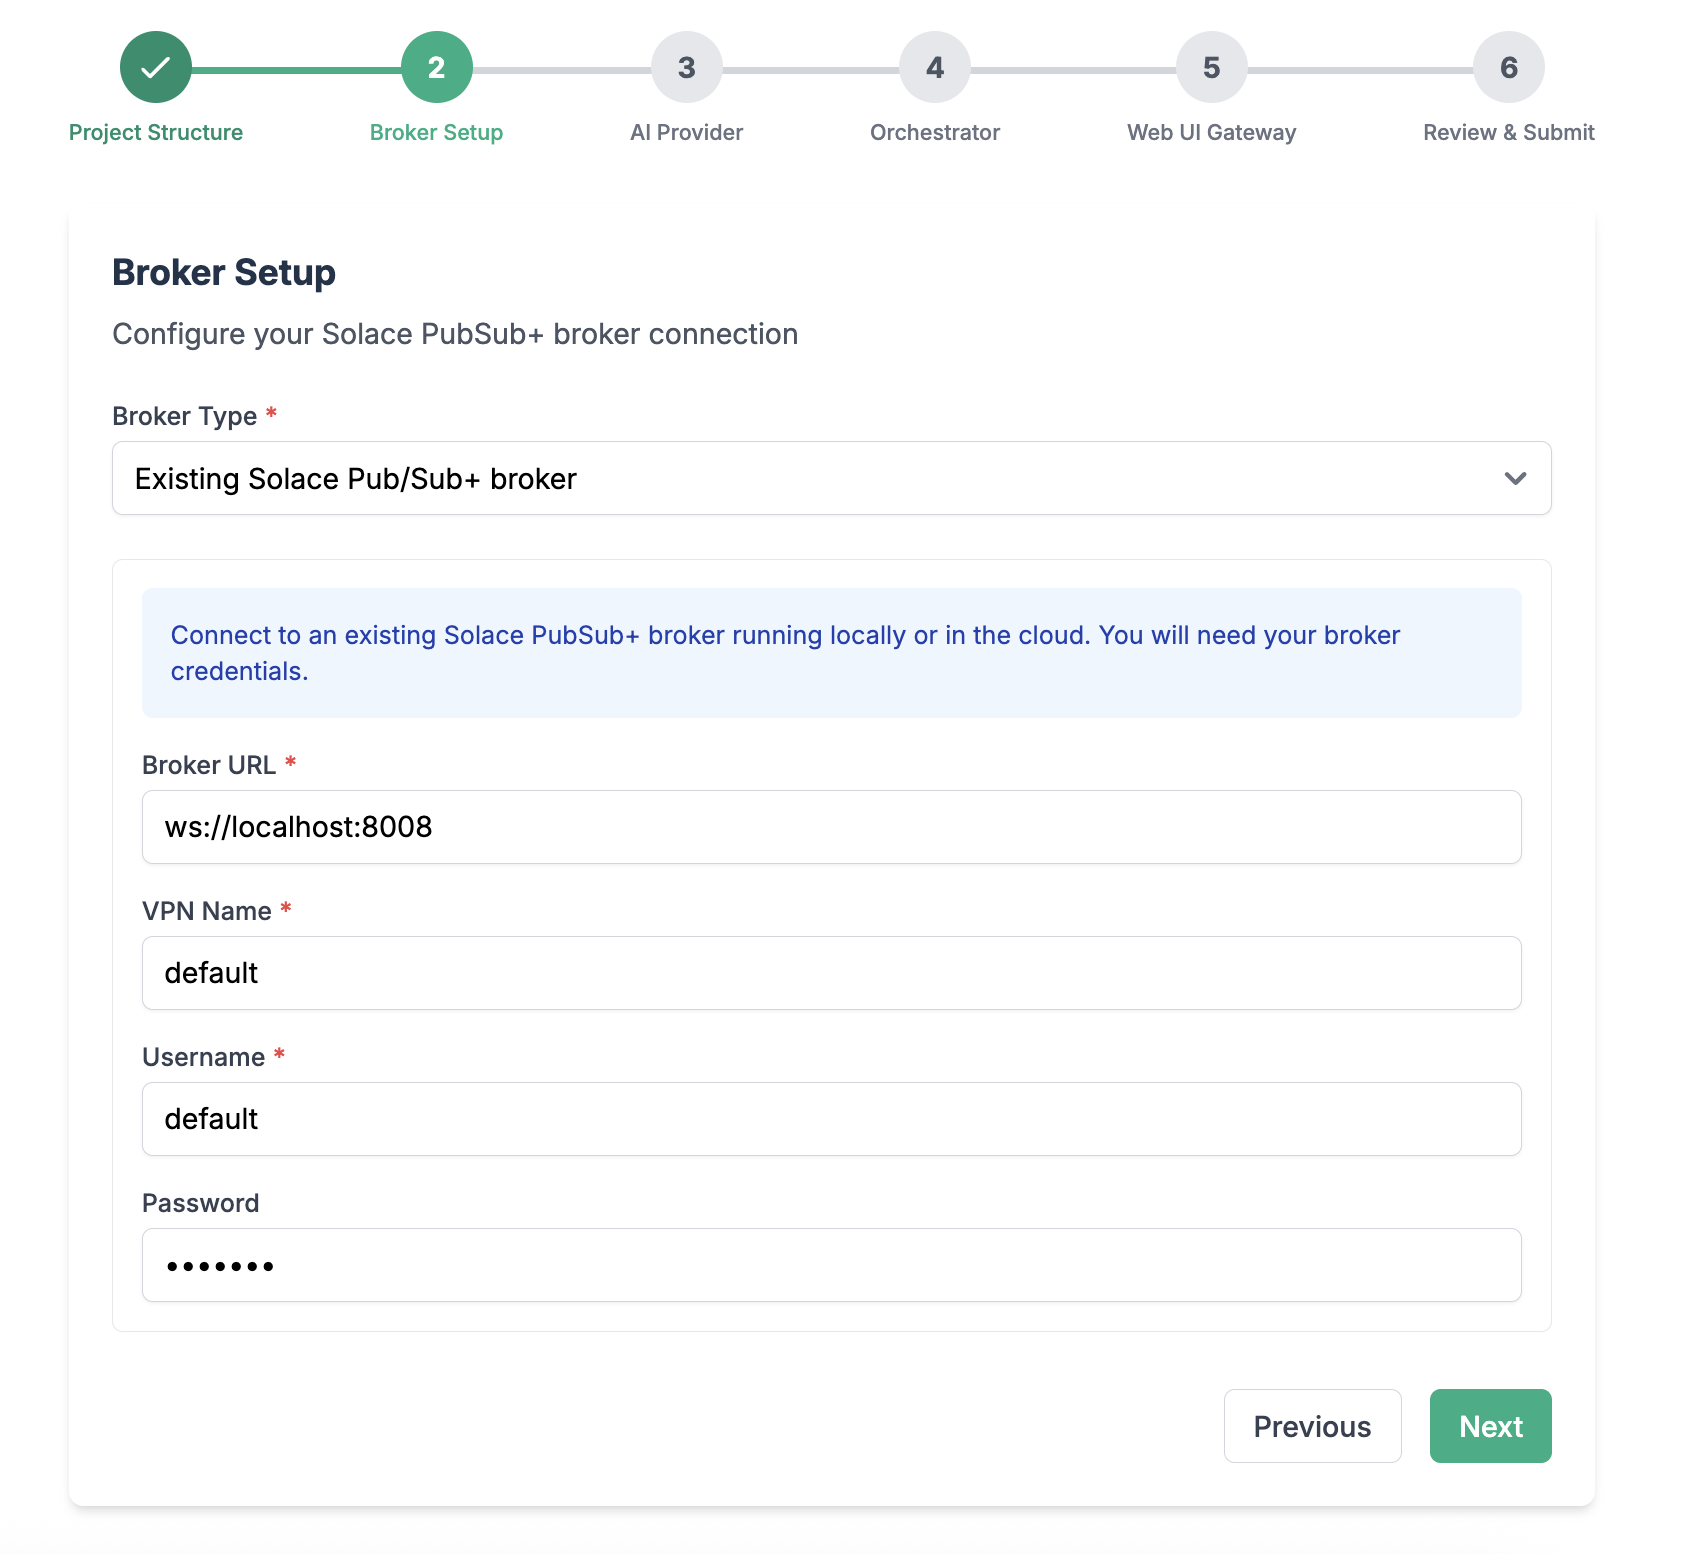The width and height of the screenshot is (1702, 1554).
Task: Focus the Password input field
Action: [832, 1265]
